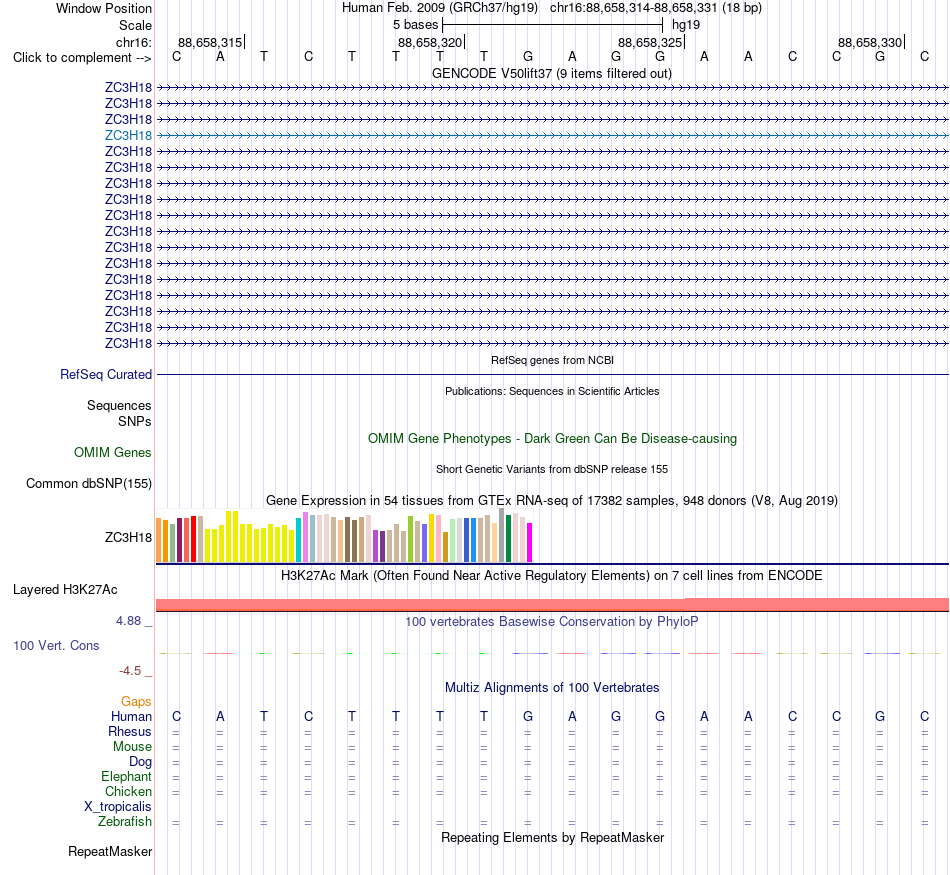
Task: Click the '5 bases' scale bar label
Action: (415, 25)
